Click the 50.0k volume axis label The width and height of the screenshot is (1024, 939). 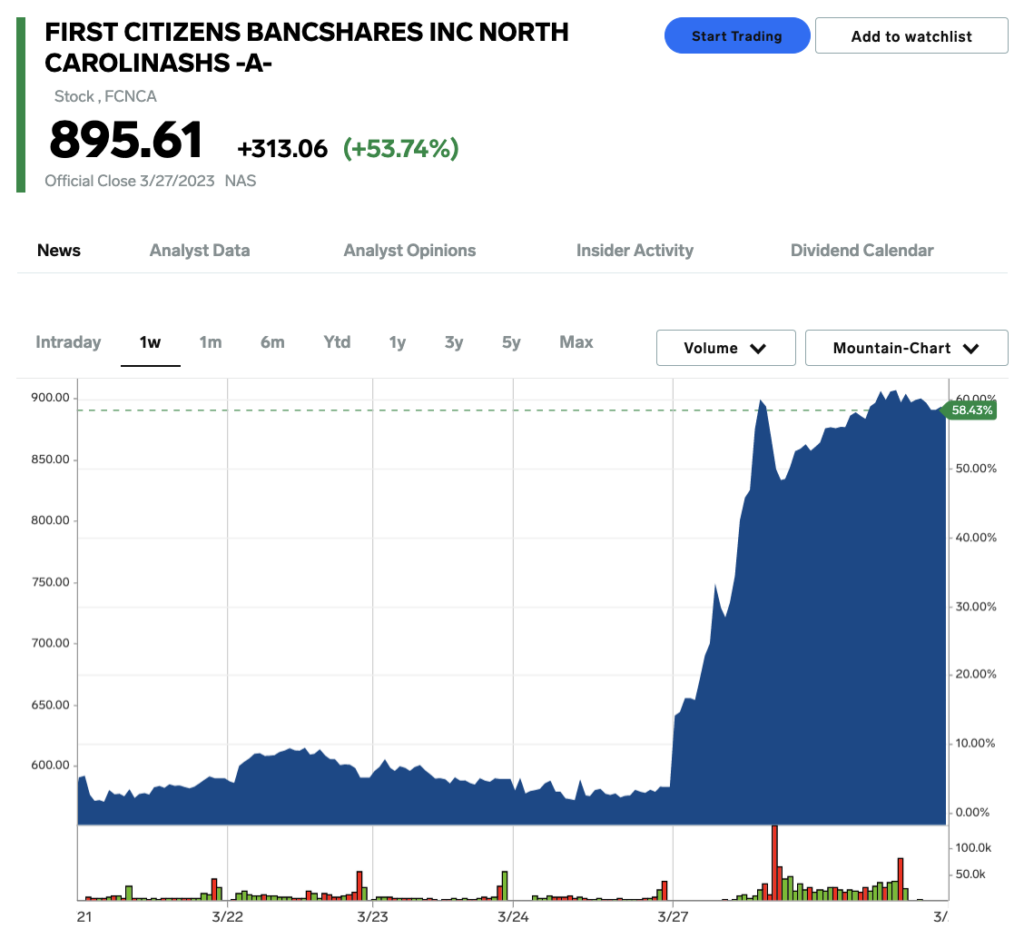[970, 874]
